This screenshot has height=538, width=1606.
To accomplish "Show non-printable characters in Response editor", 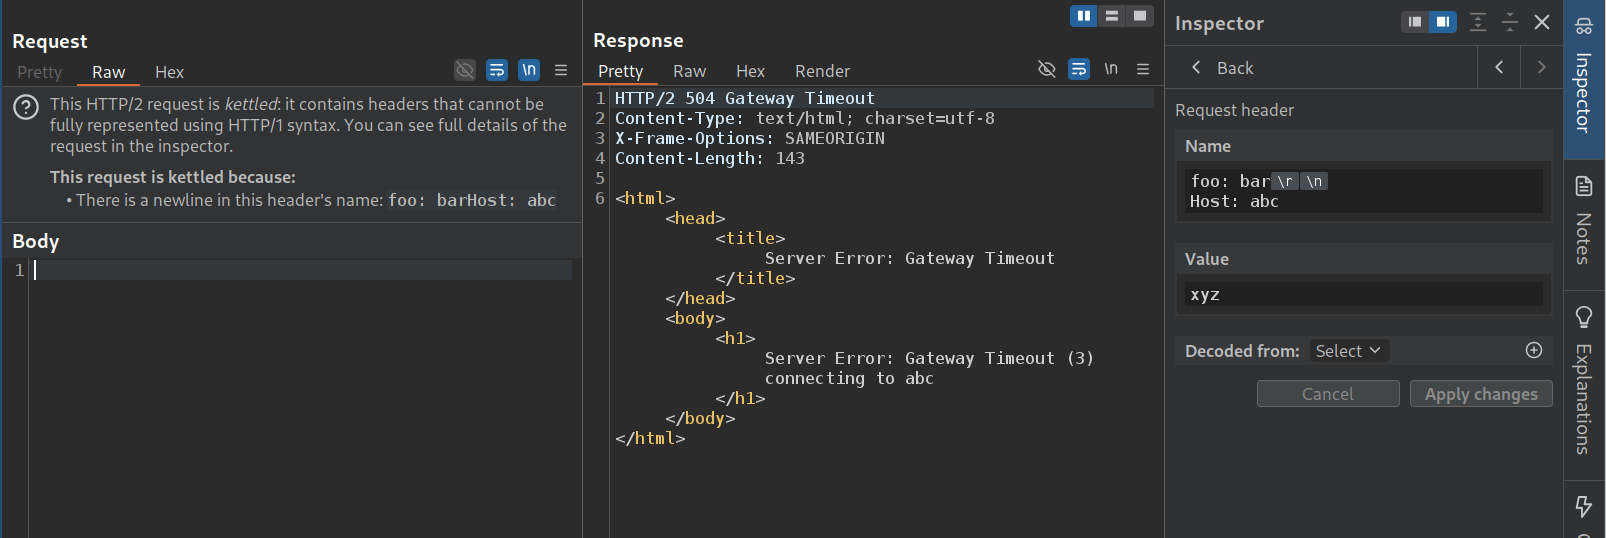I will [1111, 69].
